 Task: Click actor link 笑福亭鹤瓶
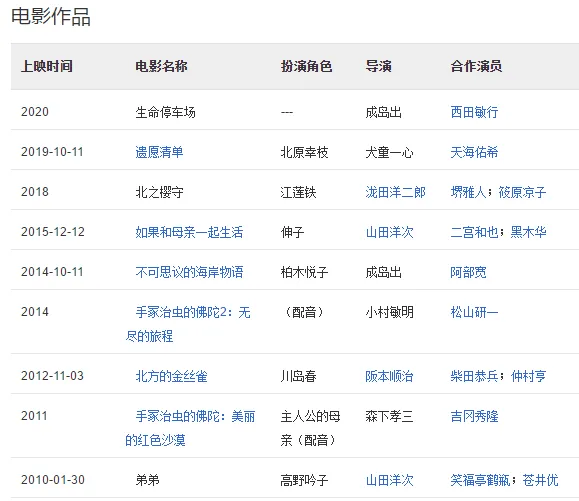click(480, 480)
